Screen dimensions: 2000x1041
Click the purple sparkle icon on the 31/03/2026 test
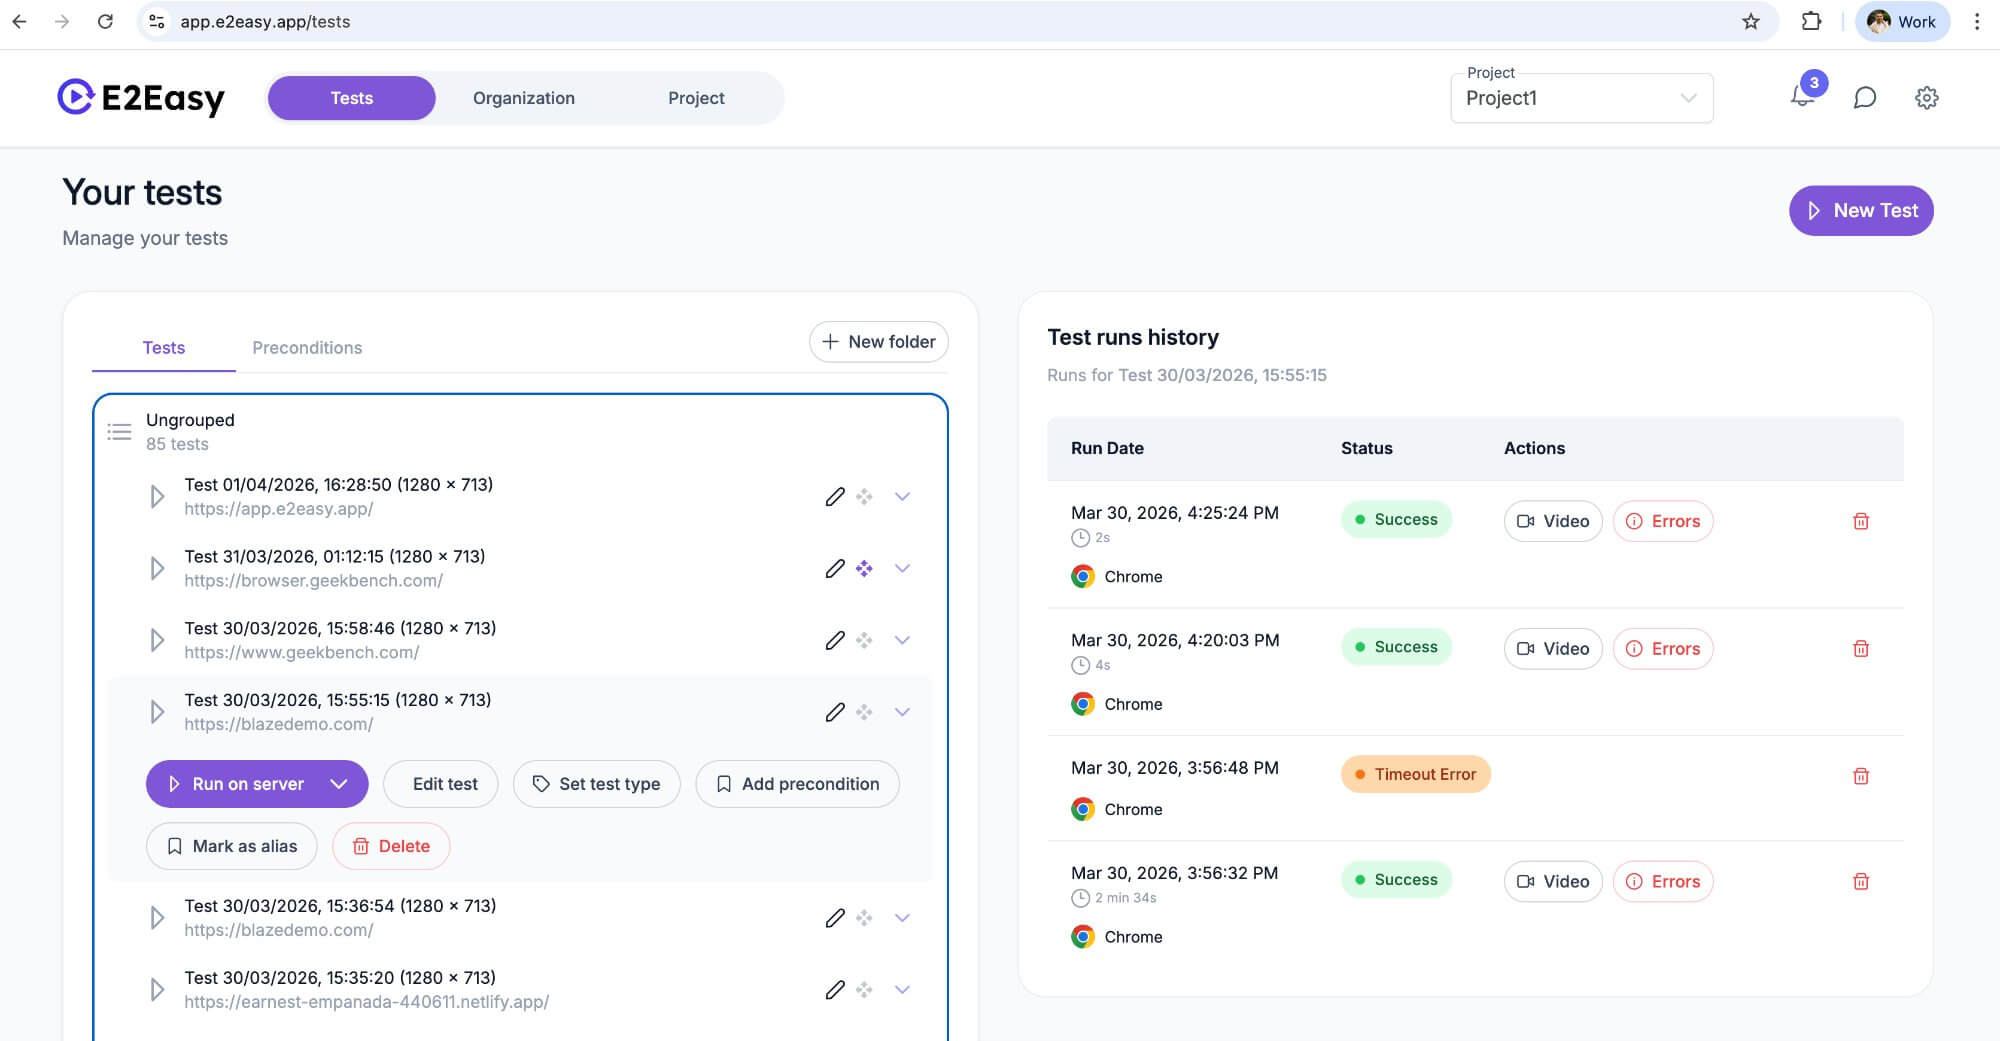[864, 568]
